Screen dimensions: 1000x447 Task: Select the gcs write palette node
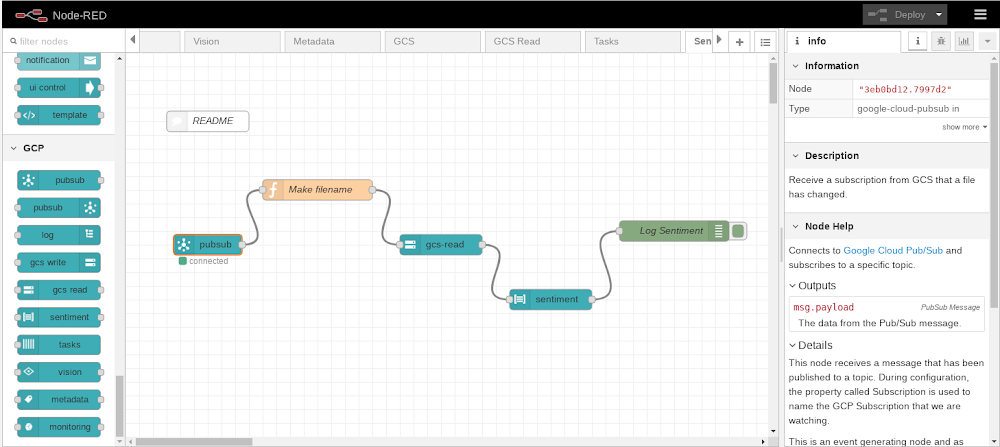pos(59,263)
